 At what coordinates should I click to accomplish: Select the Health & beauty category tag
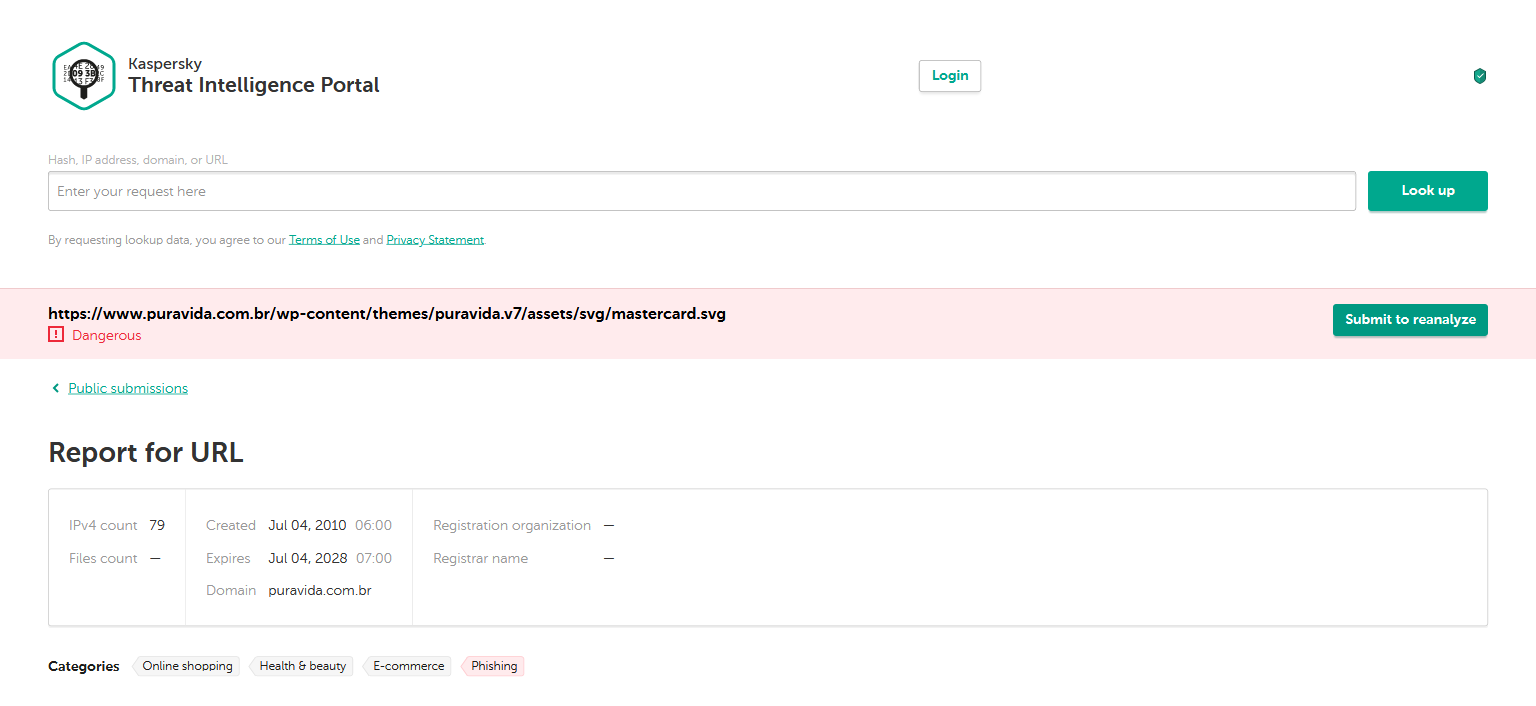tap(302, 666)
